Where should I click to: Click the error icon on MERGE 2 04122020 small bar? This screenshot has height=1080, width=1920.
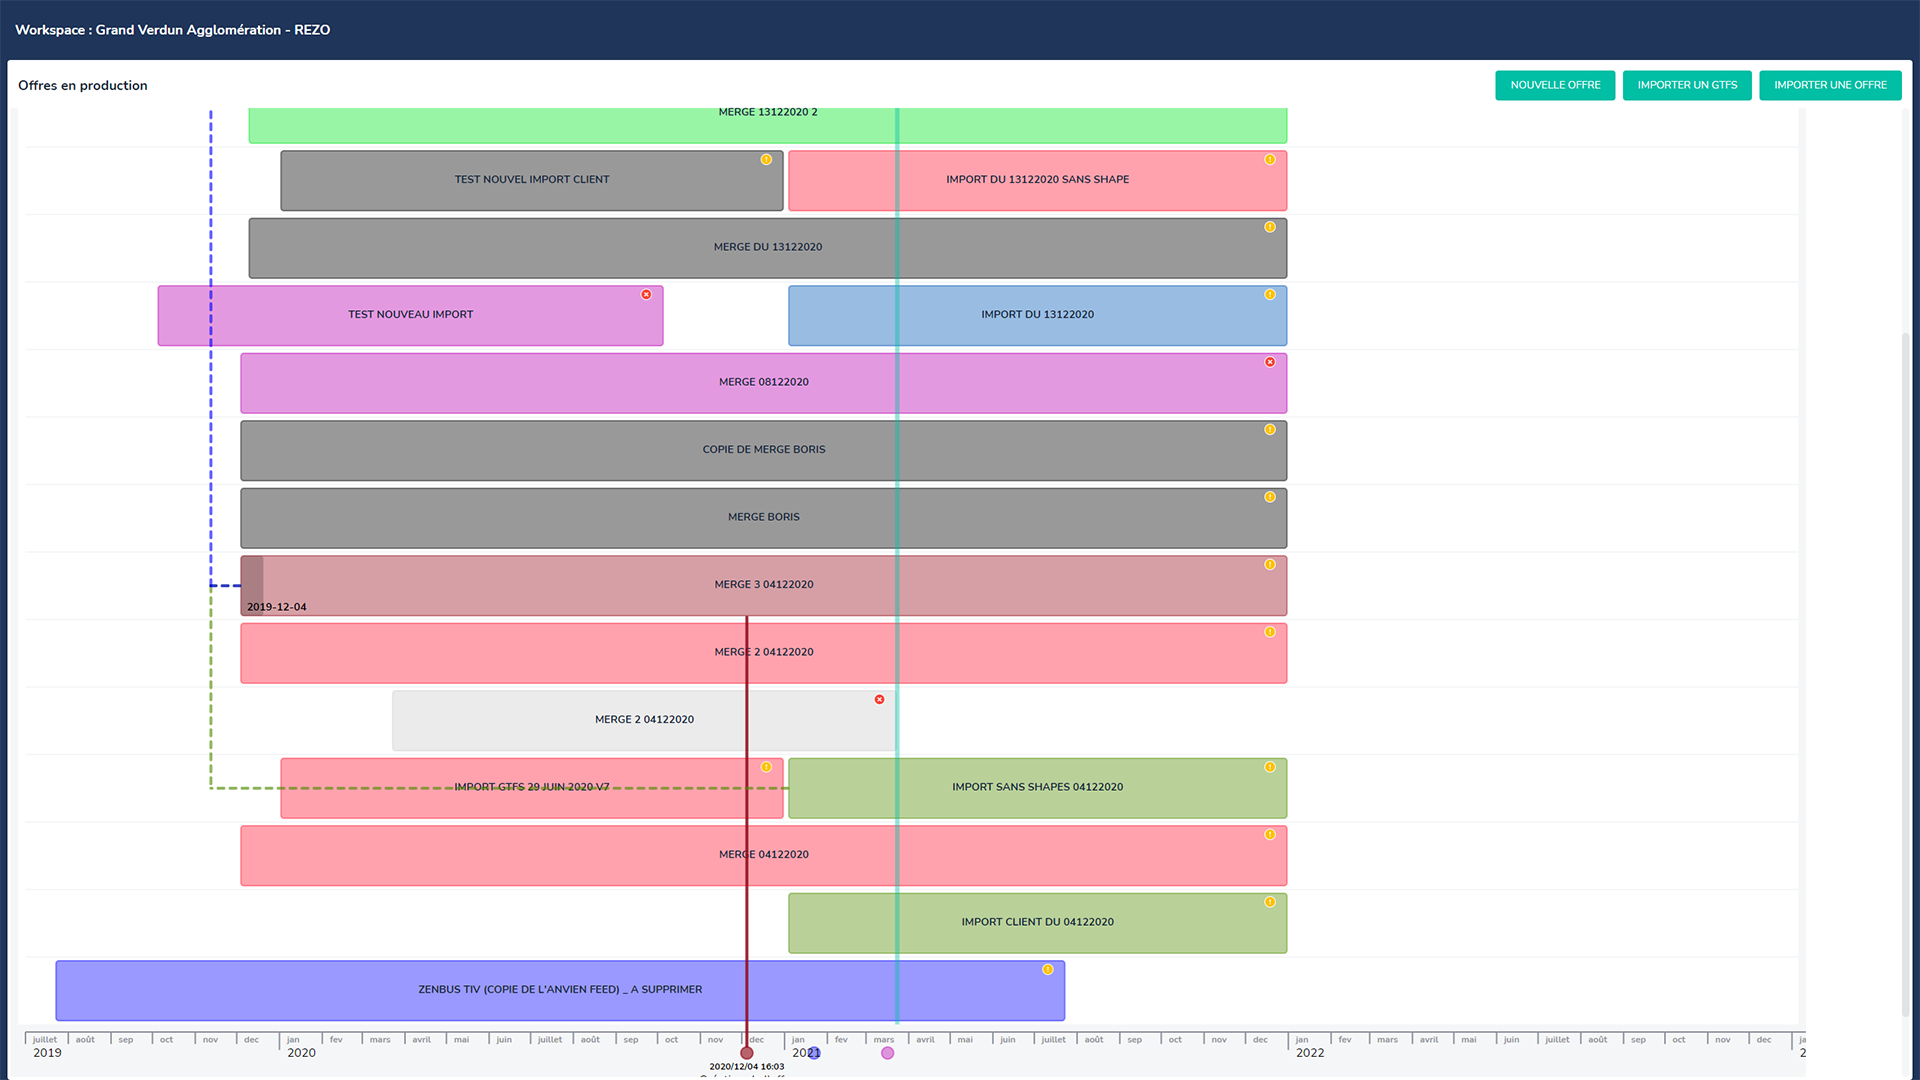tap(880, 699)
